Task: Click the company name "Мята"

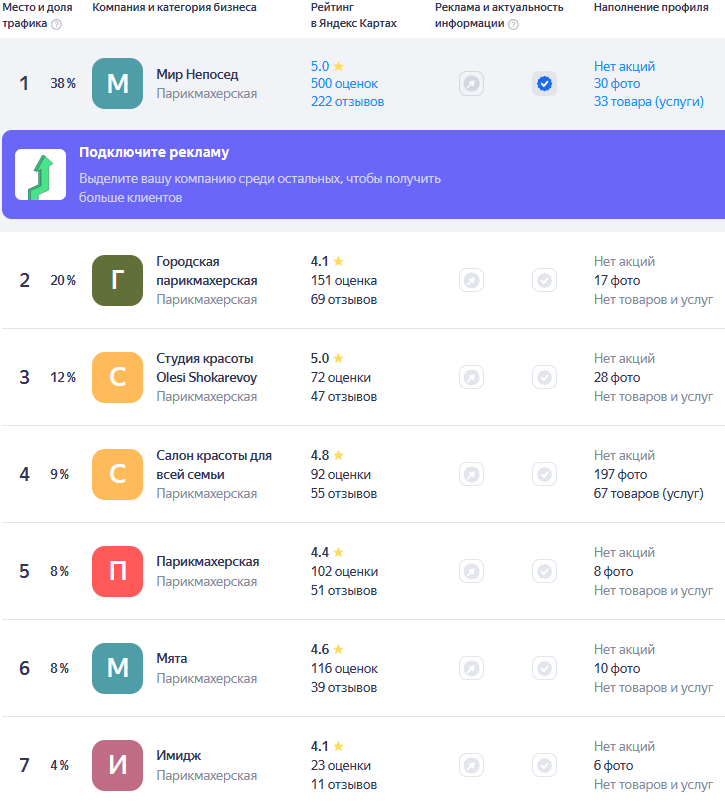Action: (x=172, y=659)
